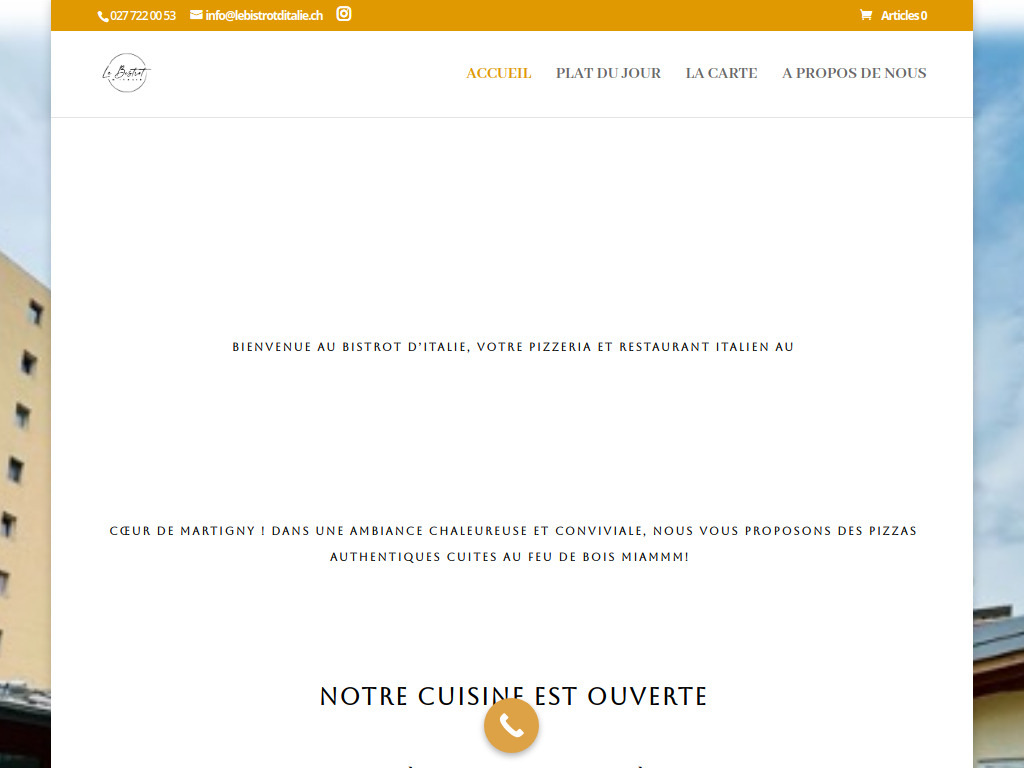Click the welcome text about Bistrot d'Italie
The width and height of the screenshot is (1024, 768).
[512, 346]
